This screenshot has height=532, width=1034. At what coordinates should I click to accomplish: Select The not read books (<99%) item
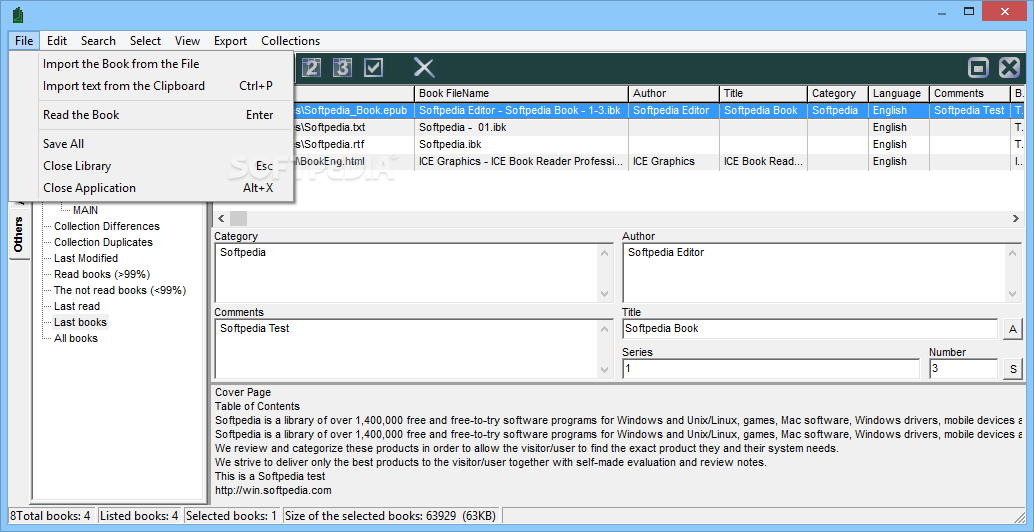[120, 290]
